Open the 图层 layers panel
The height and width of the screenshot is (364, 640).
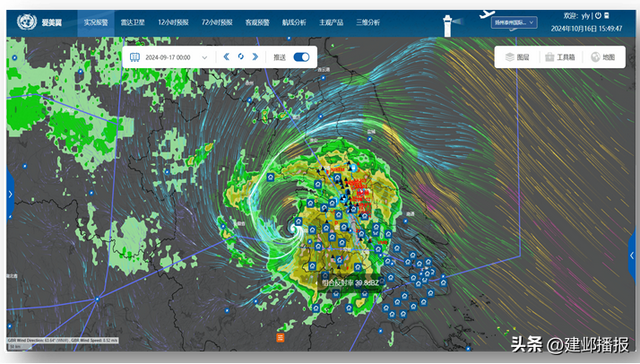517,57
